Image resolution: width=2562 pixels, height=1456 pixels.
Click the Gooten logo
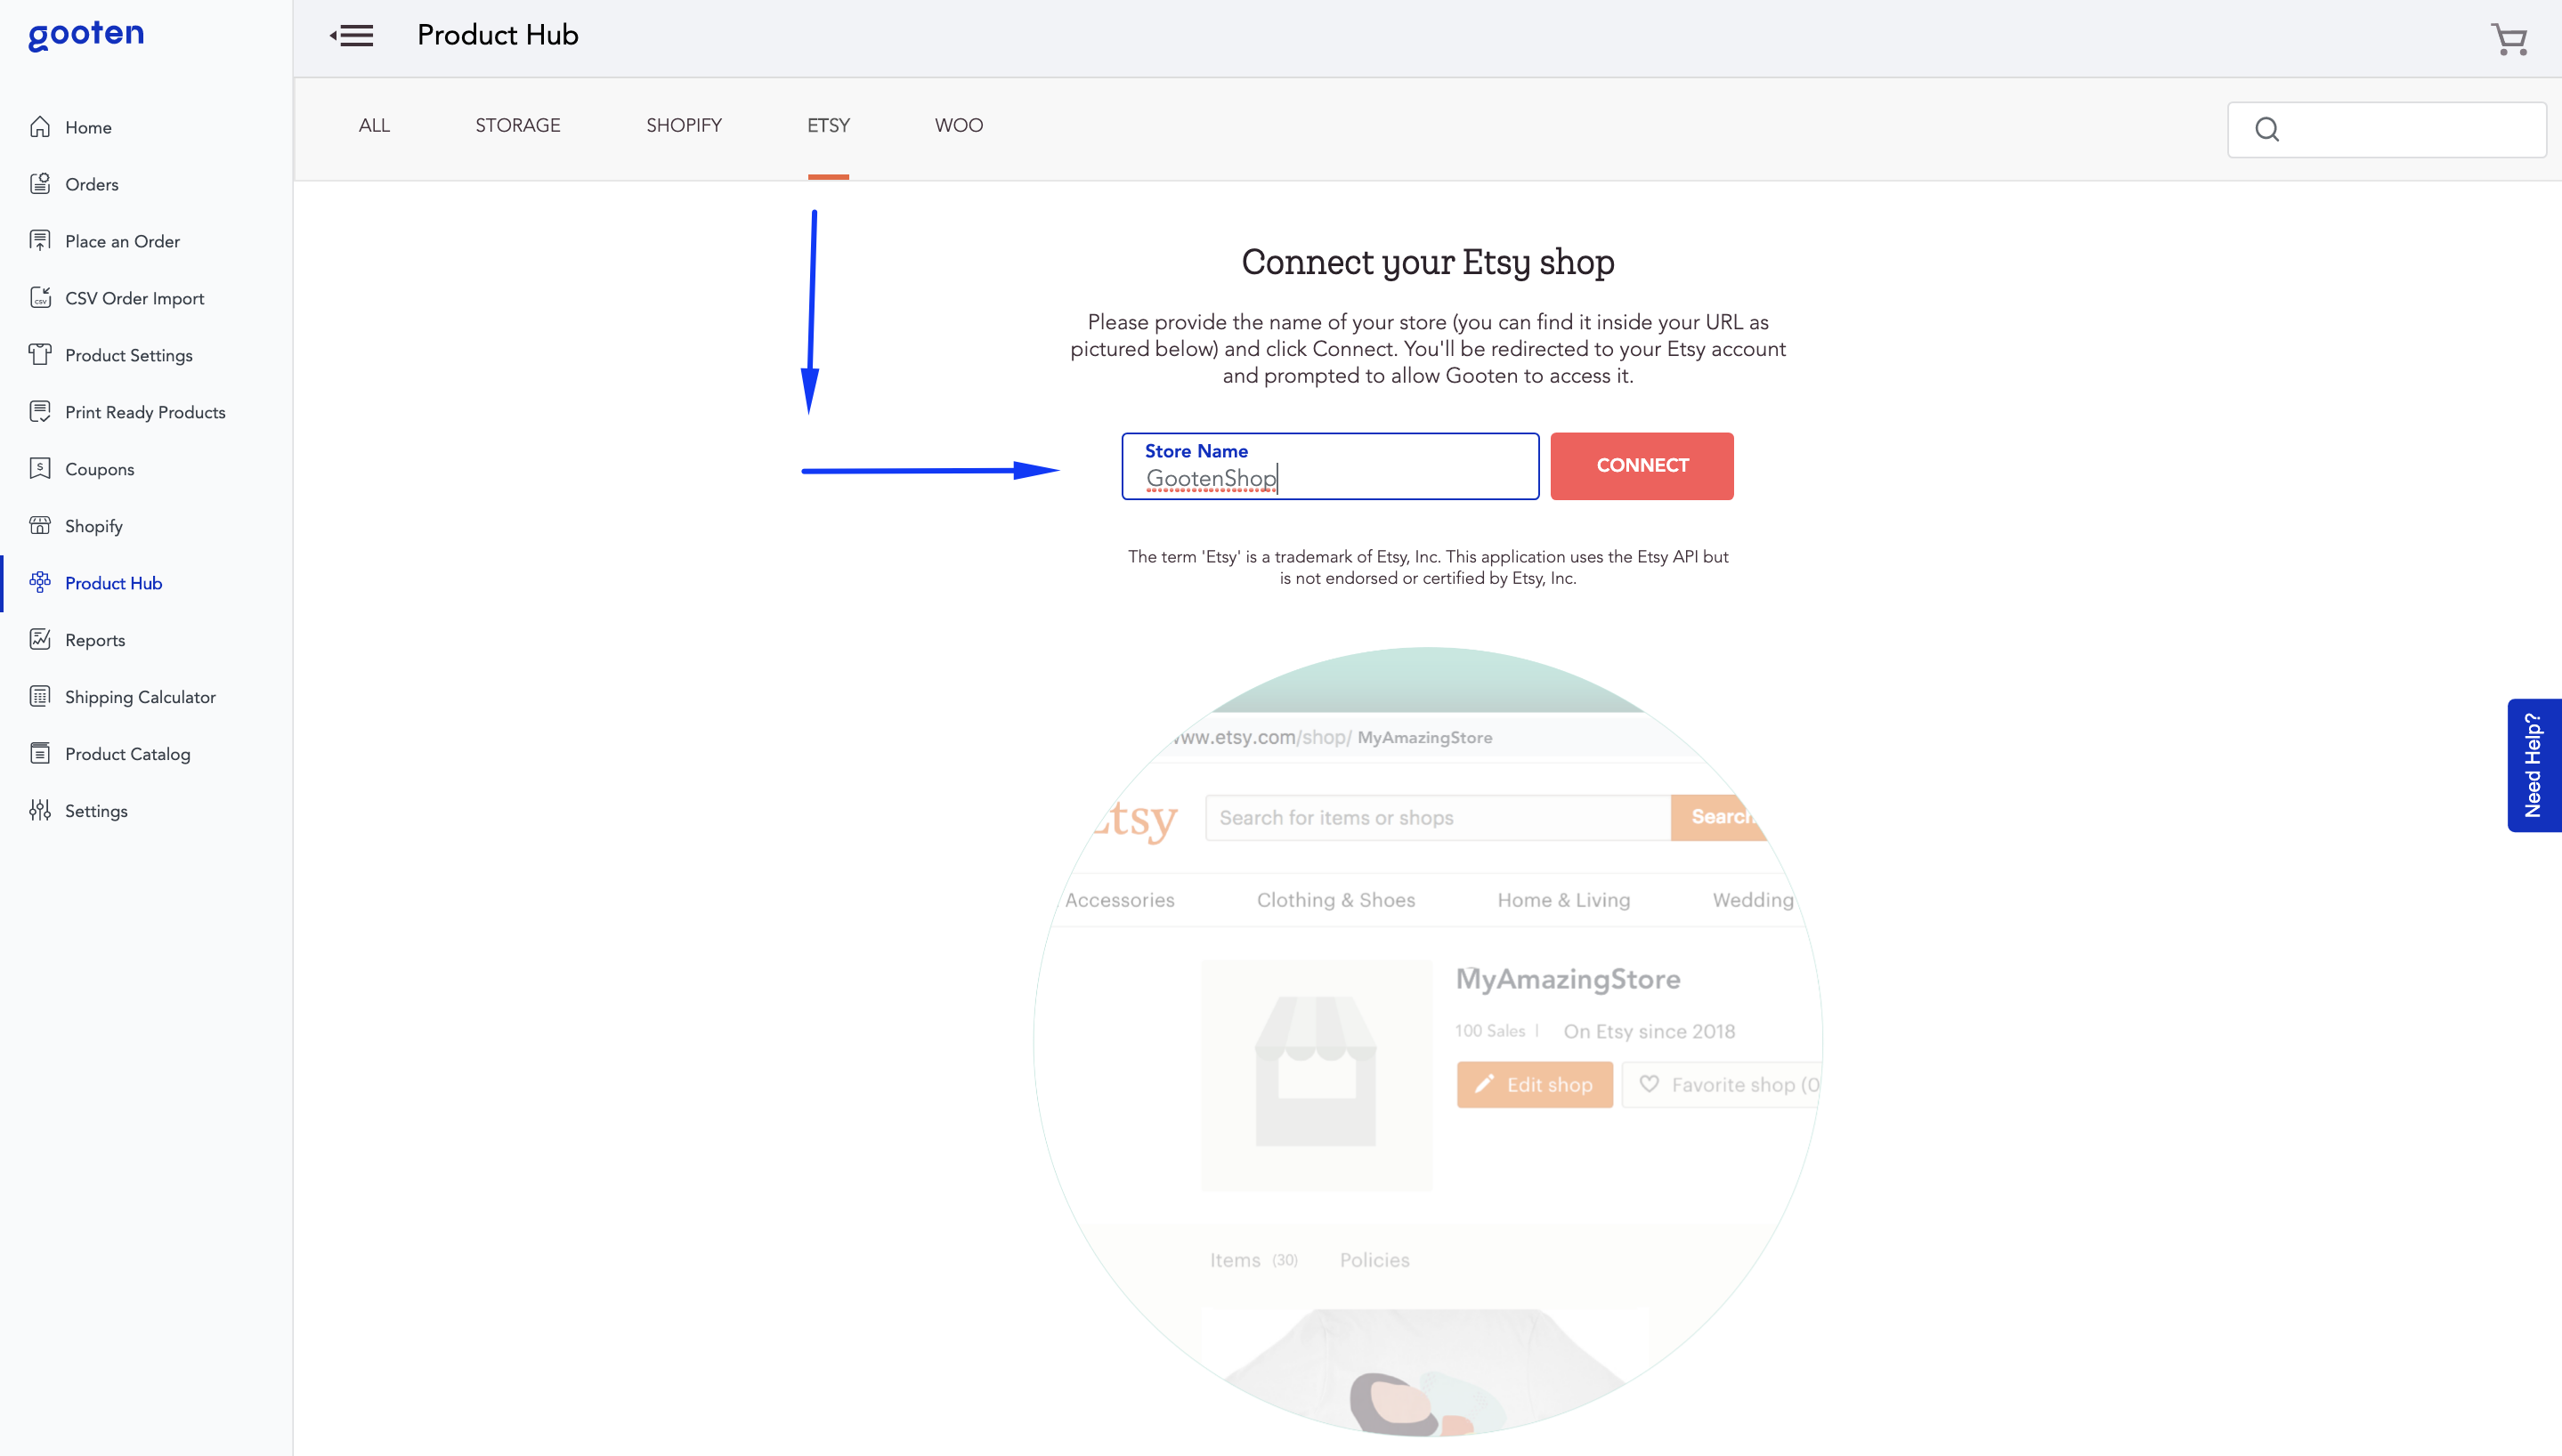(x=86, y=34)
